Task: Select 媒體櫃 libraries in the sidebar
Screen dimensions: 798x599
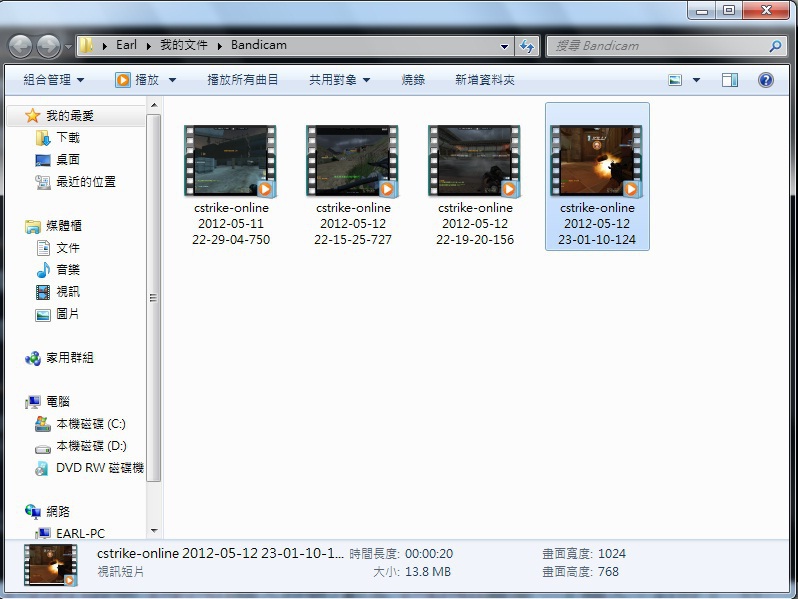Action: [64, 225]
